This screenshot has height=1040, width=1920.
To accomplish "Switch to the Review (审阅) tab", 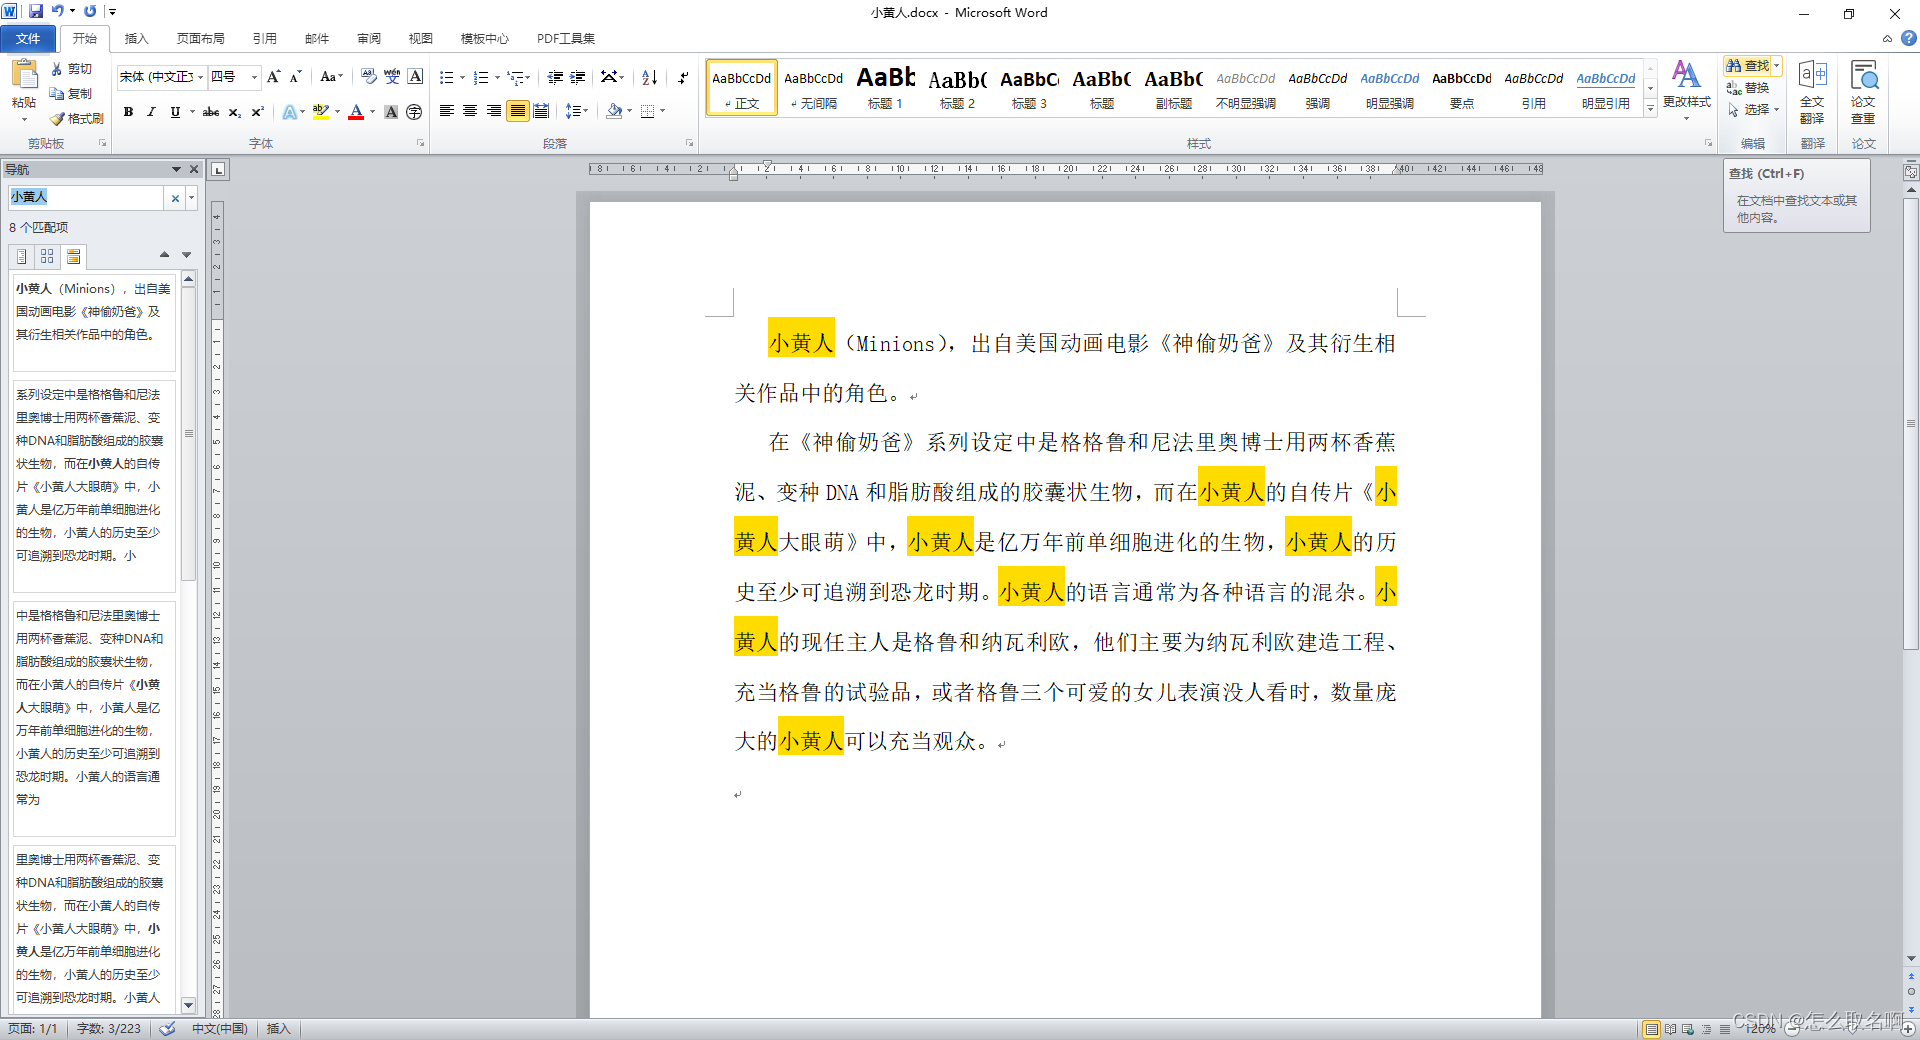I will pyautogui.click(x=368, y=39).
